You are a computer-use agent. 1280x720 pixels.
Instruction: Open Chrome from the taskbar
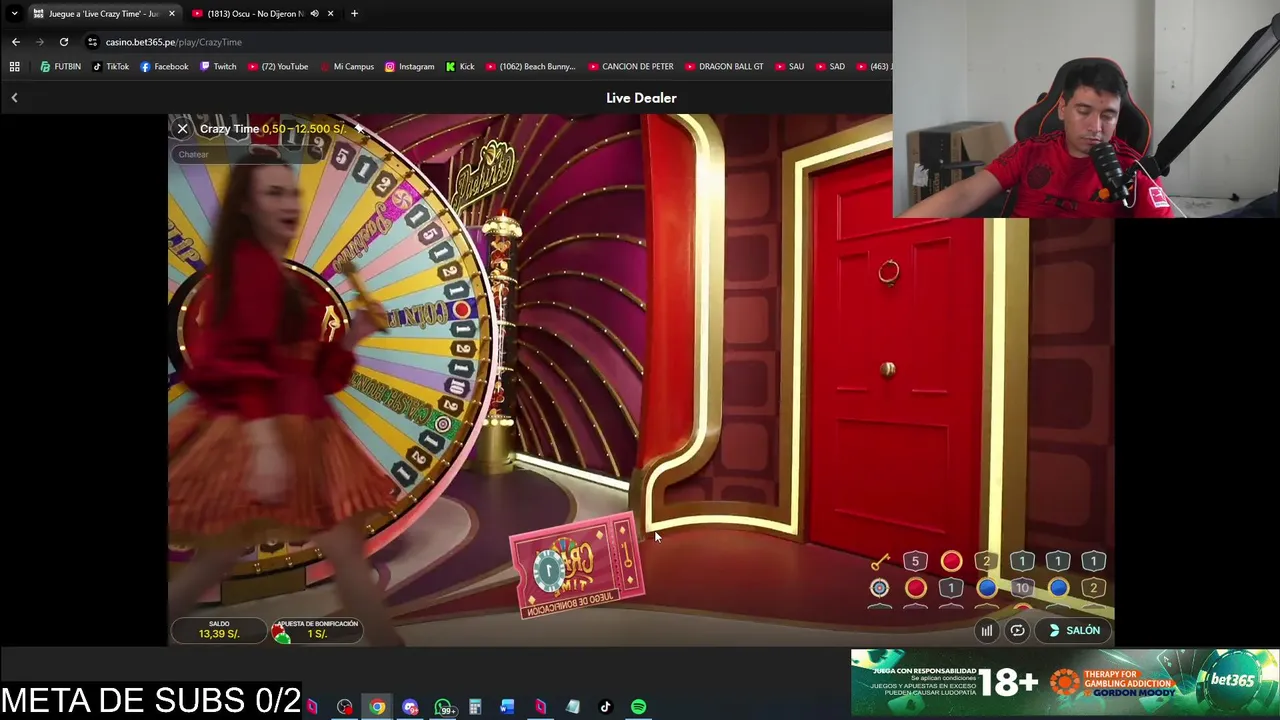(377, 707)
